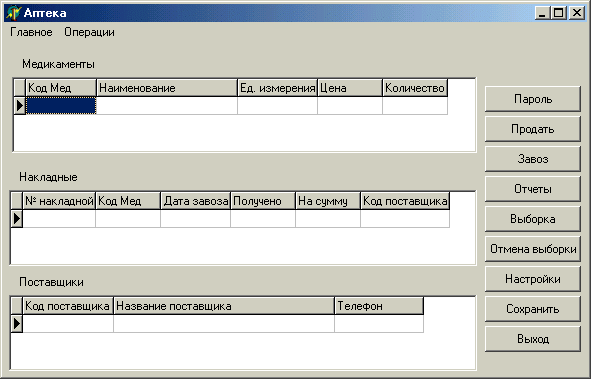
Task: Click the empty Наименование cell
Action: tap(167, 105)
